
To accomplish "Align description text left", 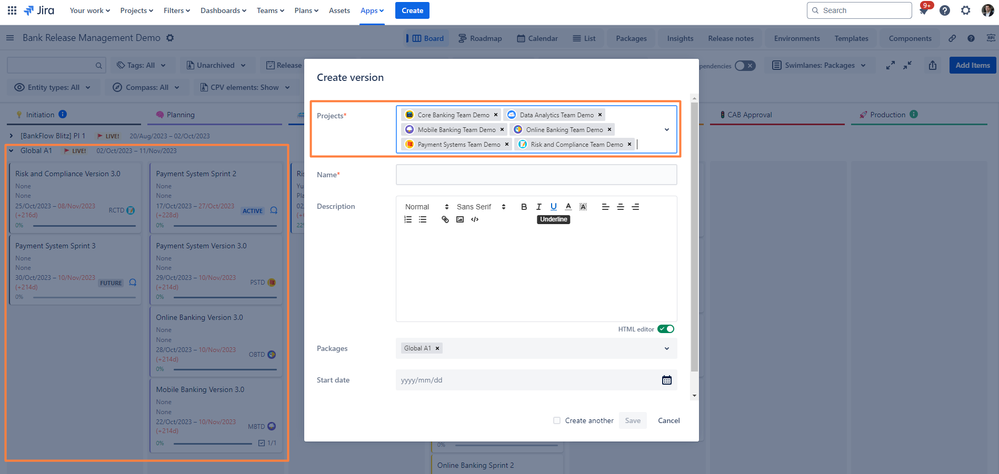I will click(606, 206).
